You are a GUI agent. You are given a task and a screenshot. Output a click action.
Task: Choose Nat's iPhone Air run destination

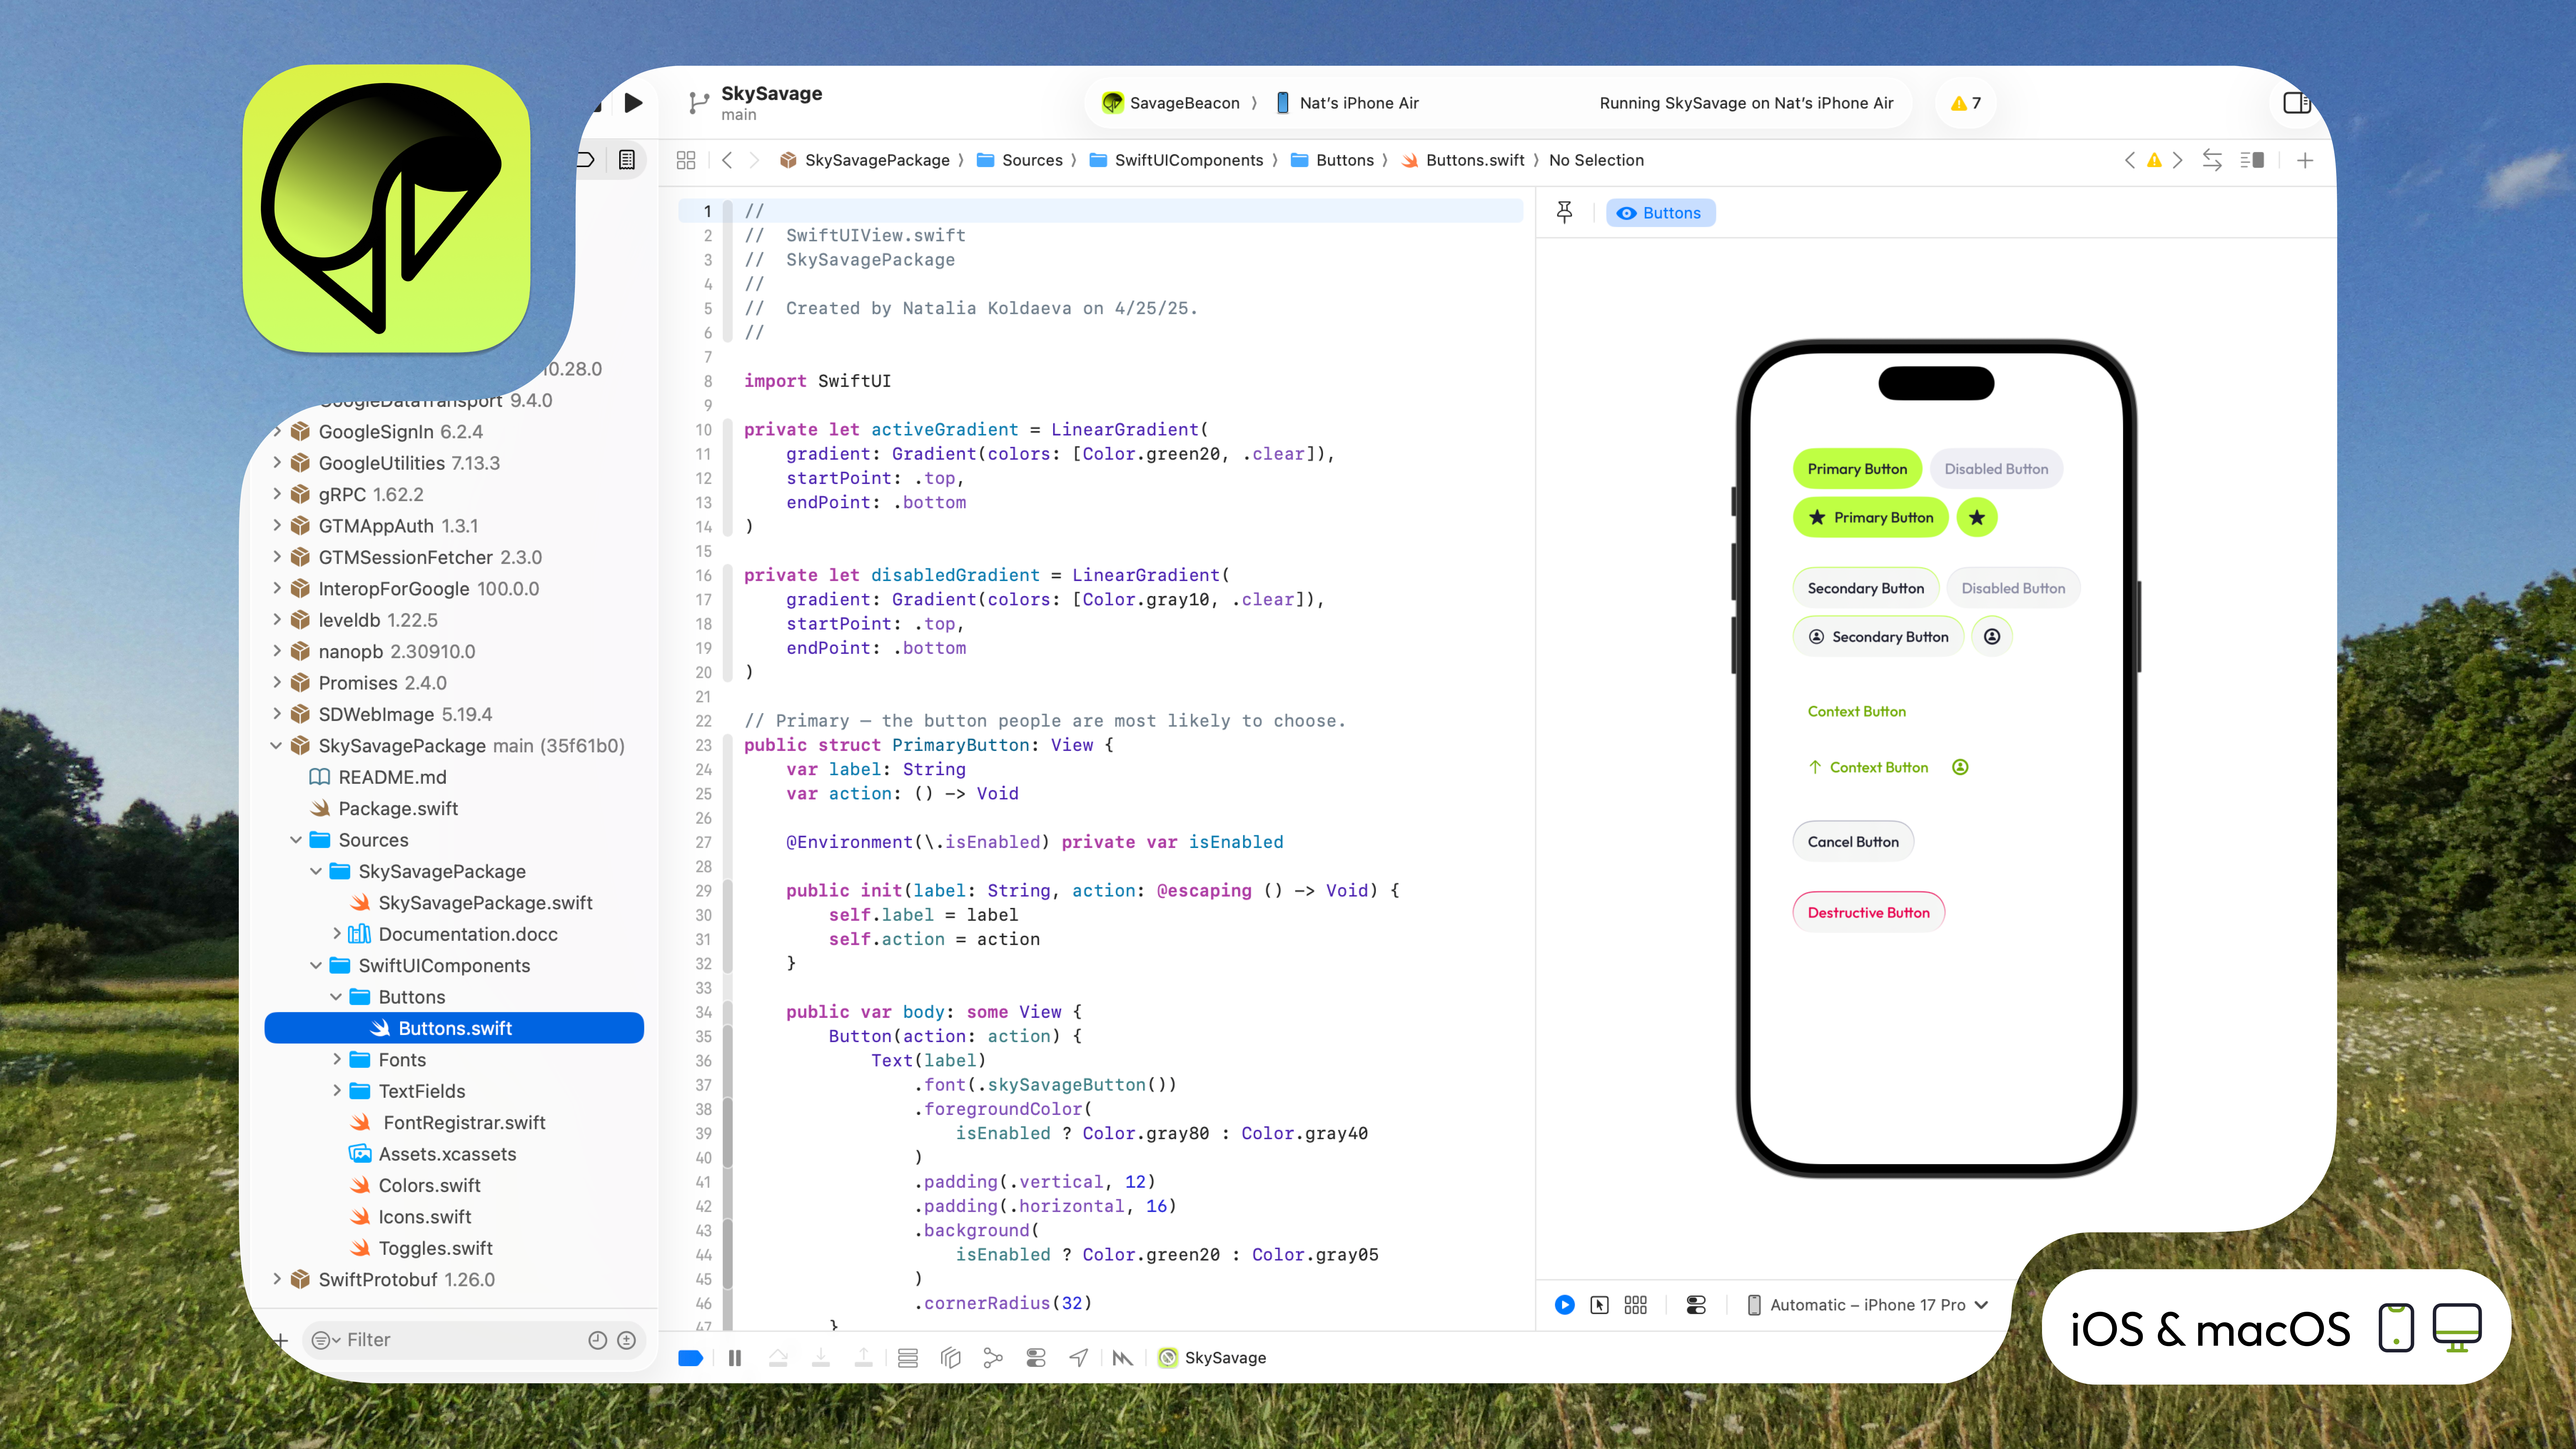1347,103
